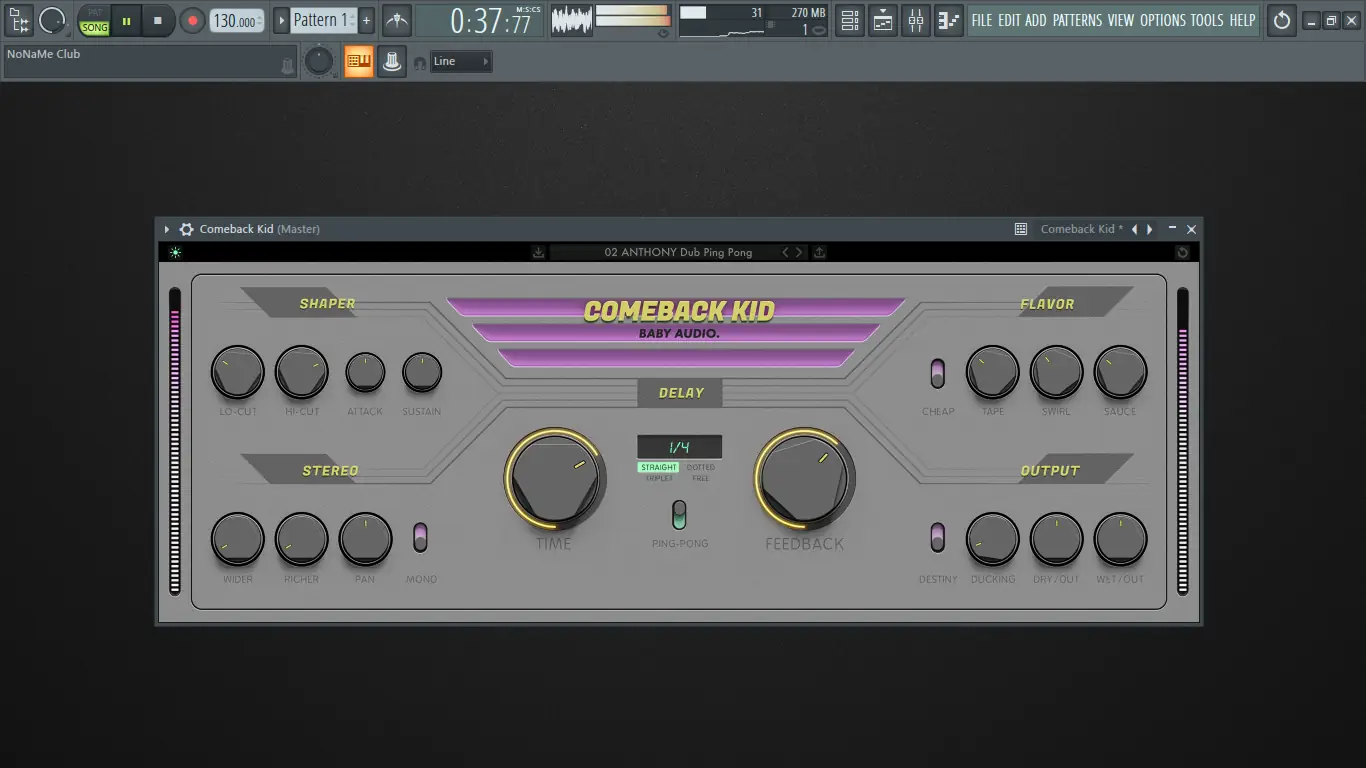Select FREE delay timing mode

coord(701,478)
